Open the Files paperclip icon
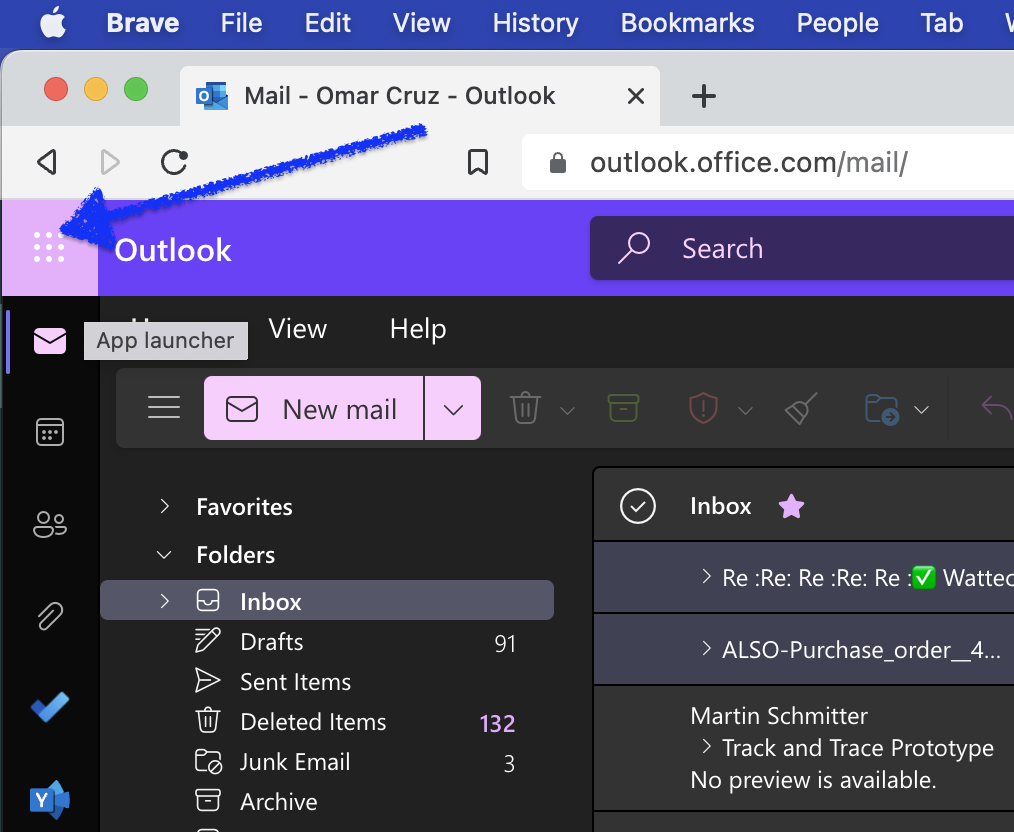 [x=49, y=616]
